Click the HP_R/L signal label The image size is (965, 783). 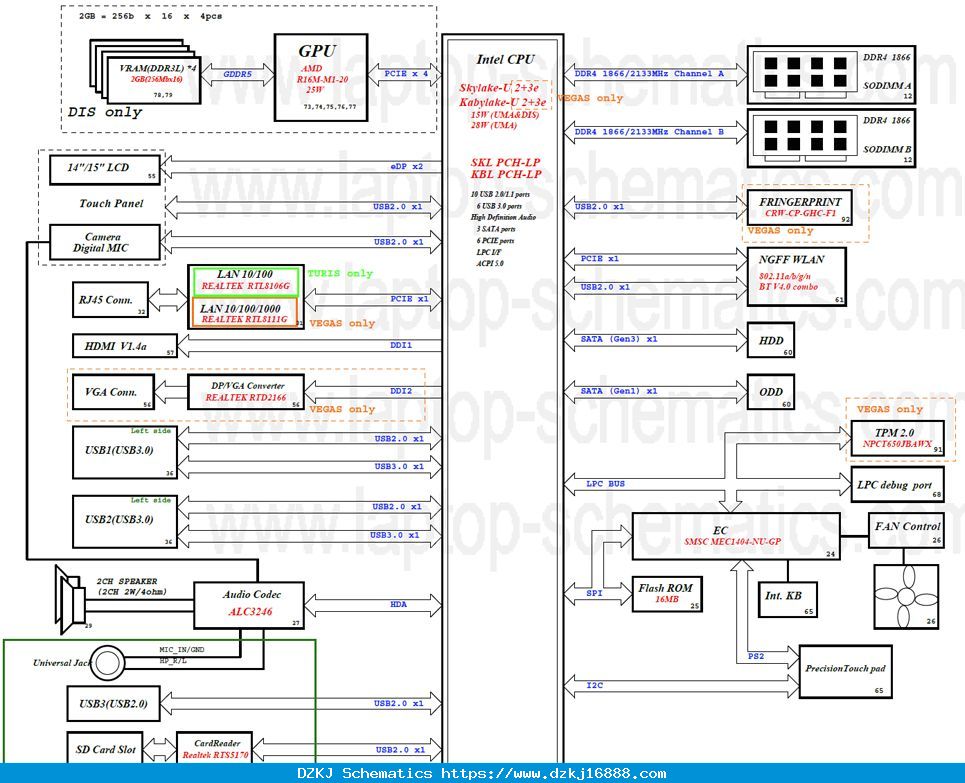click(173, 661)
